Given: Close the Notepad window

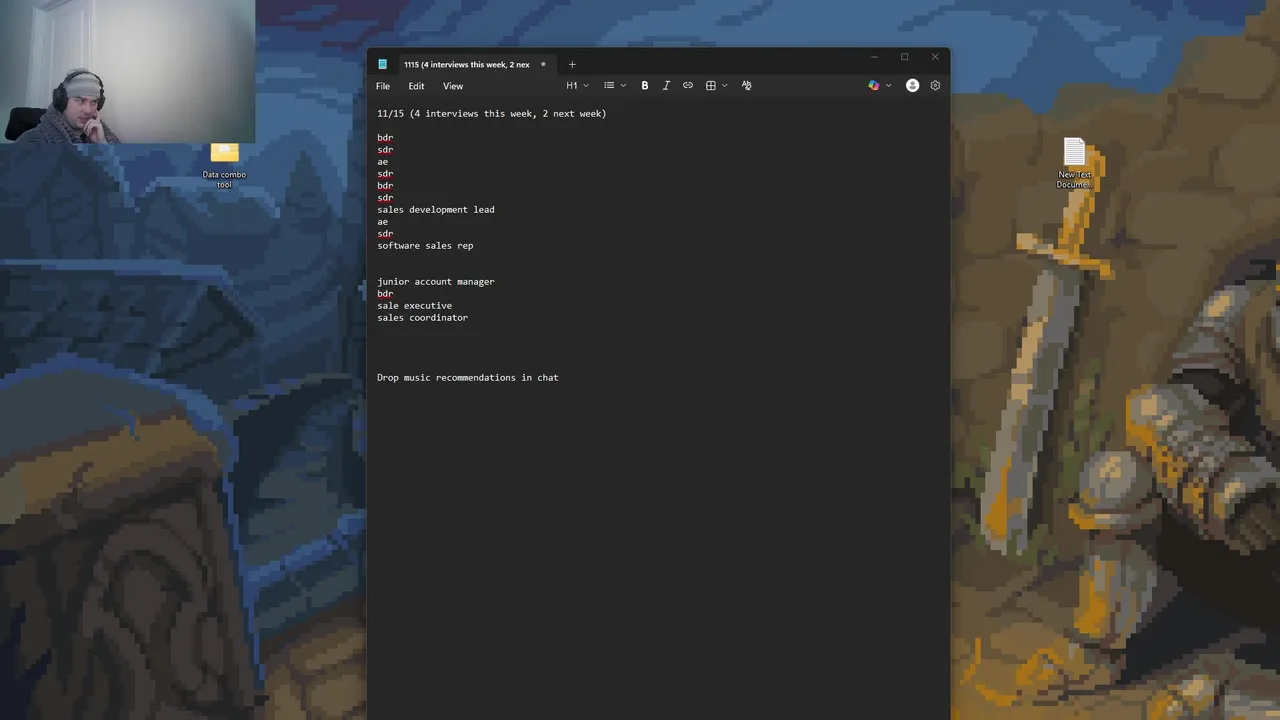Looking at the screenshot, I should point(935,57).
